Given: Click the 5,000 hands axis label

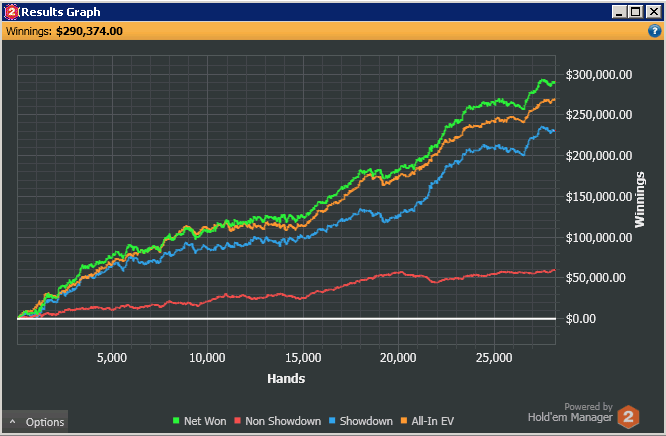Looking at the screenshot, I should pyautogui.click(x=112, y=357).
